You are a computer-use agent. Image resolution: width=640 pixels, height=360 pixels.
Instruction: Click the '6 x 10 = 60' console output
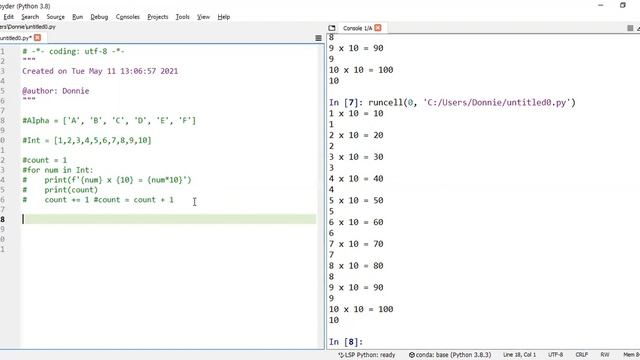pyautogui.click(x=356, y=222)
